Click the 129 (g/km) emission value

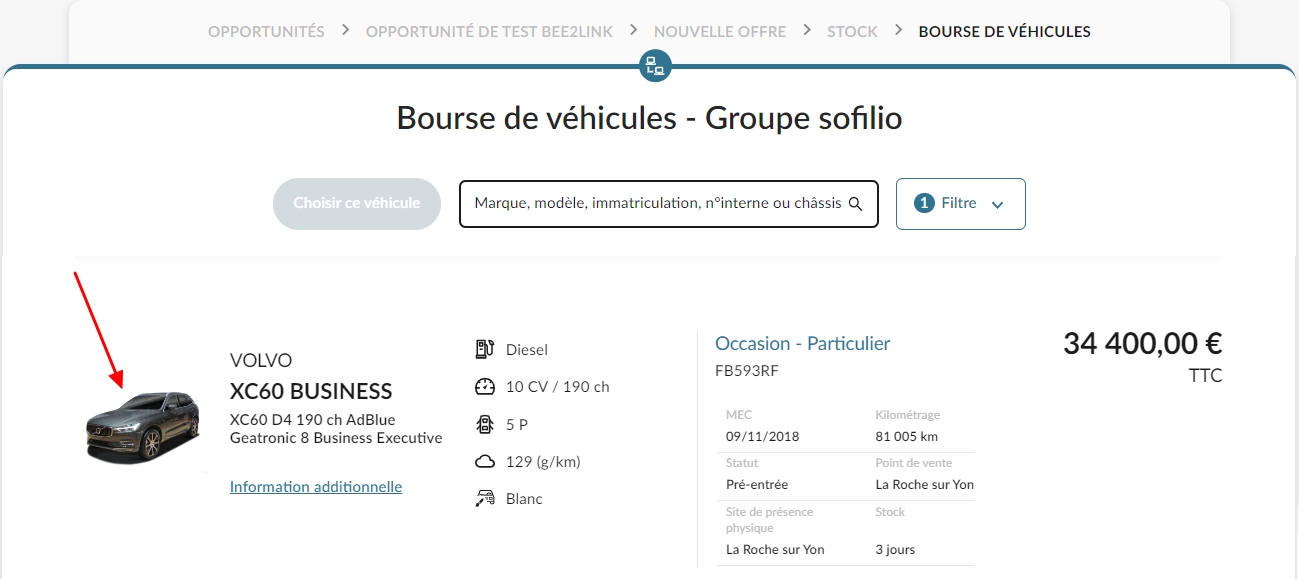point(543,462)
